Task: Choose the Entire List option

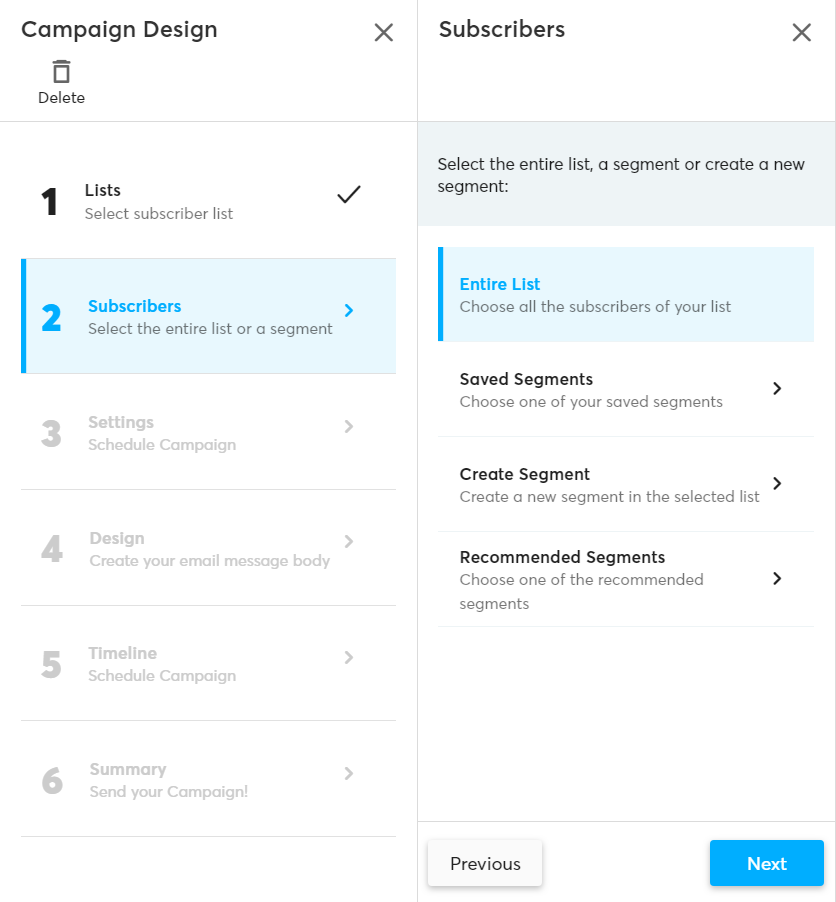Action: pyautogui.click(x=625, y=295)
